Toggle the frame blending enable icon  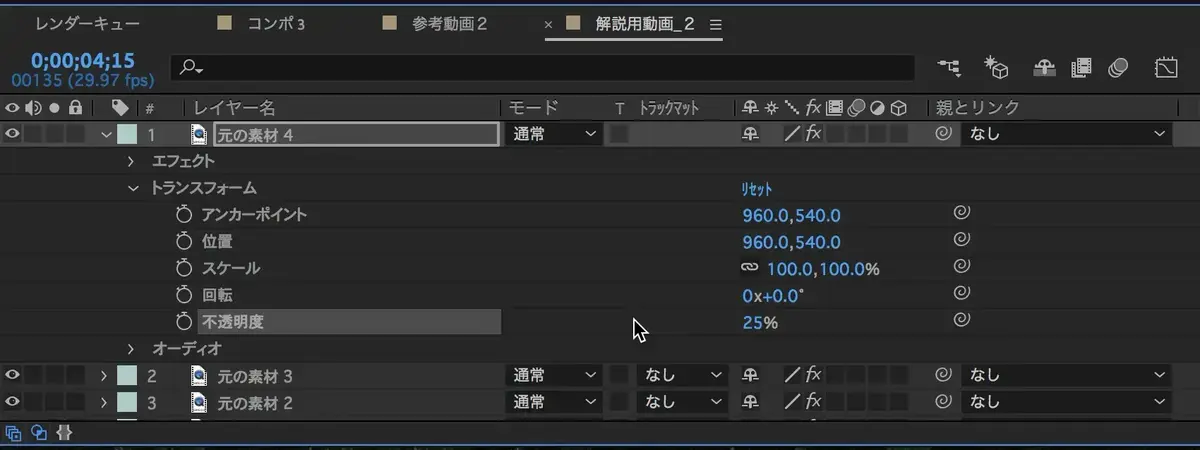[1080, 67]
